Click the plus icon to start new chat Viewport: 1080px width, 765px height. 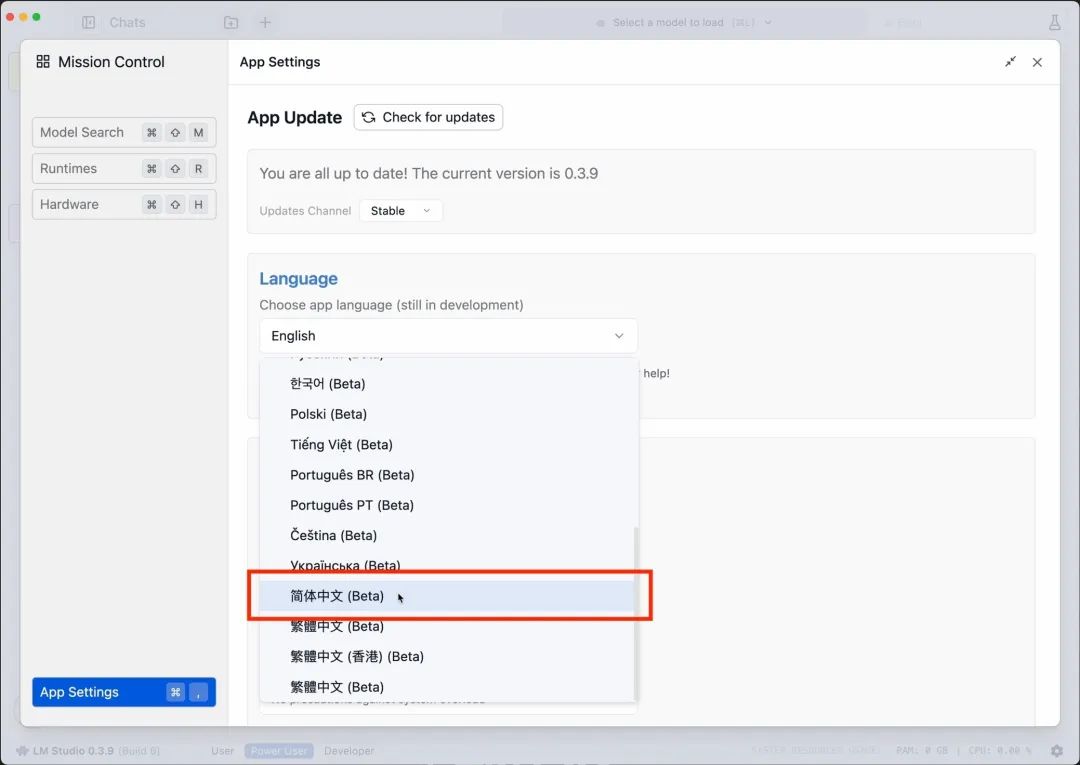(x=265, y=22)
